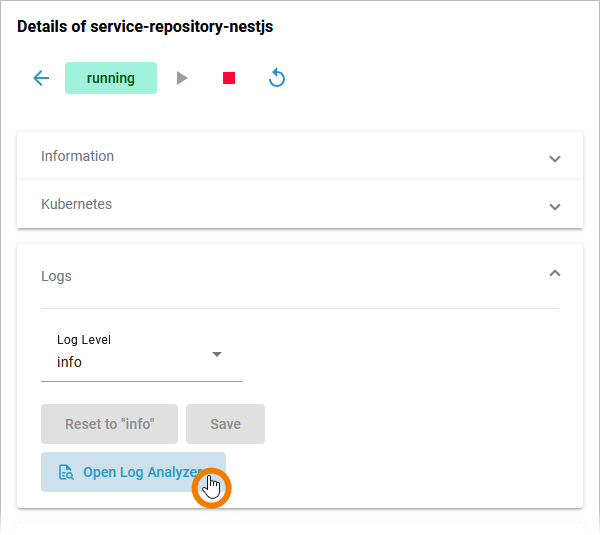This screenshot has width=600, height=535.
Task: Start the service with the play icon
Action: point(182,78)
